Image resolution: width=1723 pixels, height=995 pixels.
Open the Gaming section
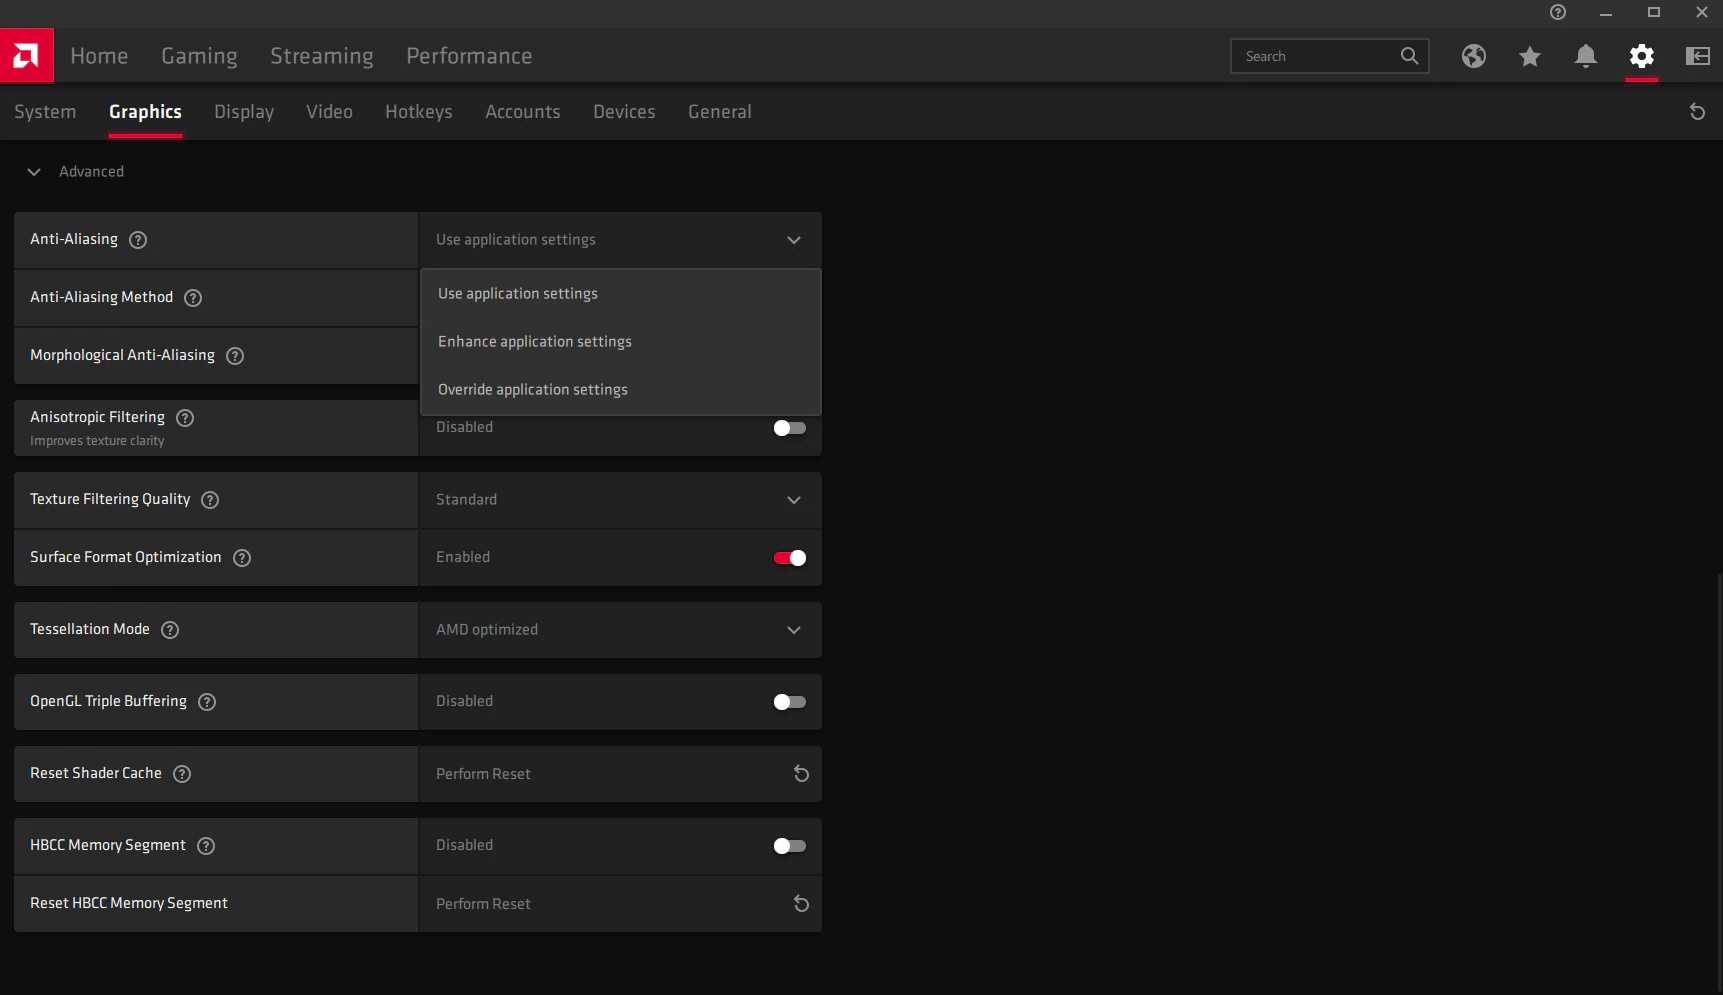click(x=199, y=56)
